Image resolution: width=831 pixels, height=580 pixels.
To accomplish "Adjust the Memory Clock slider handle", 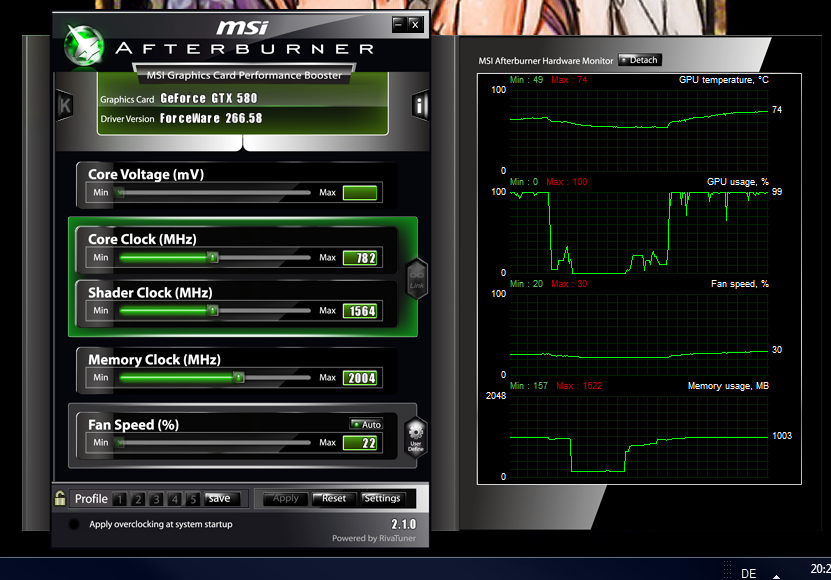I will tap(238, 377).
